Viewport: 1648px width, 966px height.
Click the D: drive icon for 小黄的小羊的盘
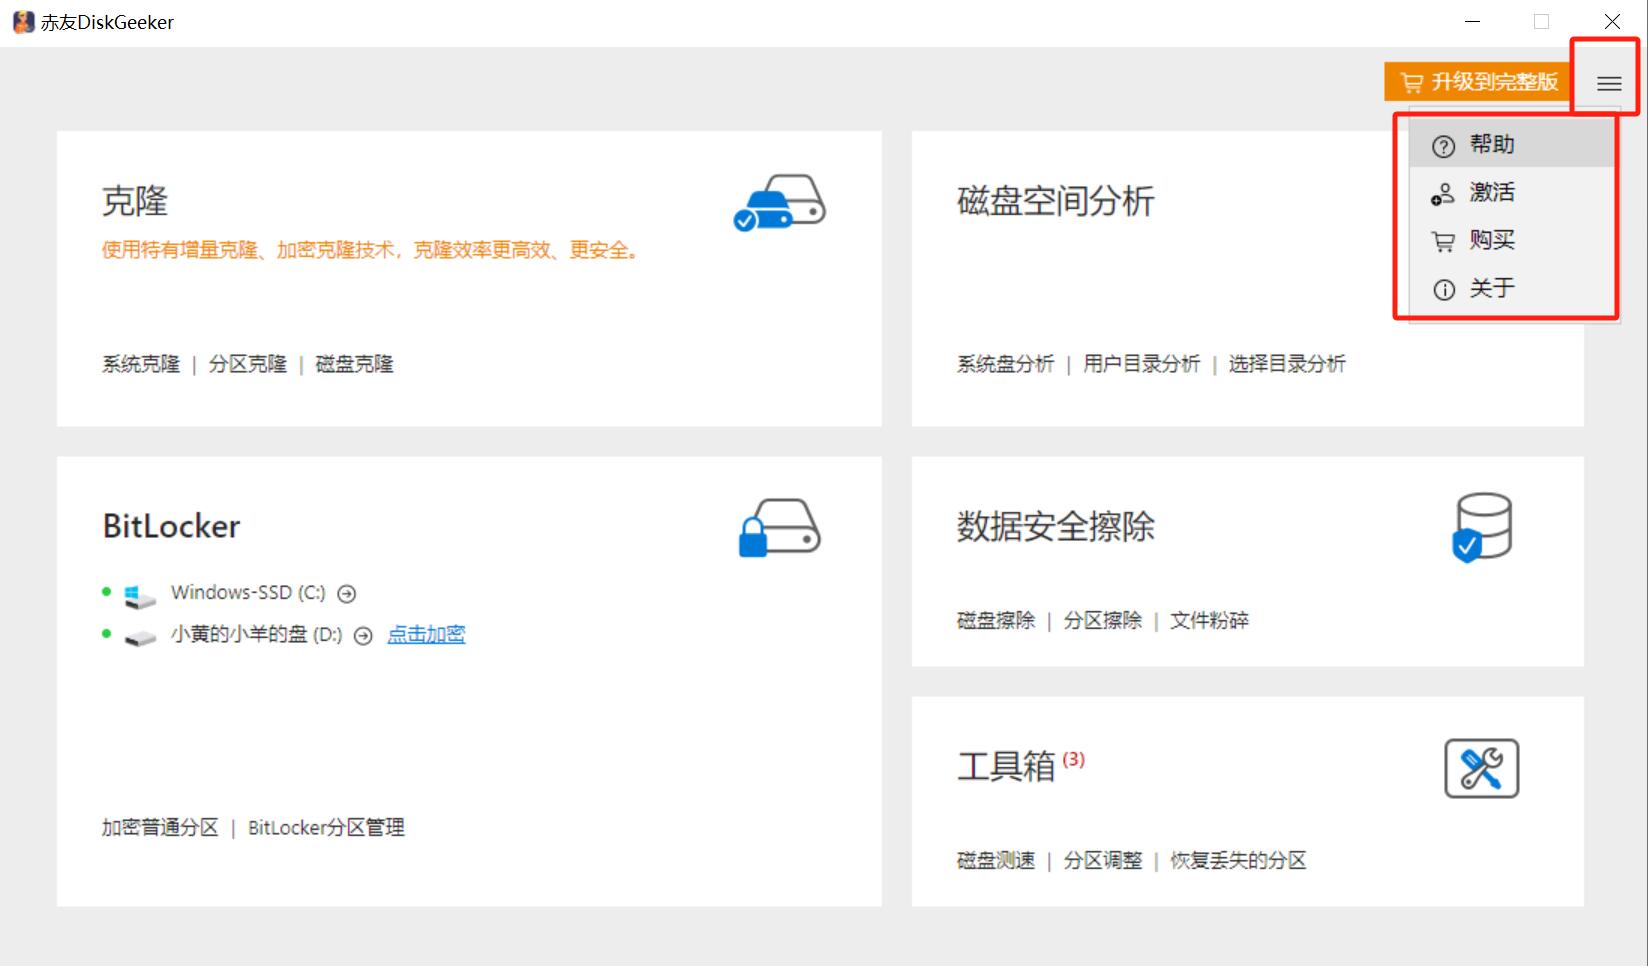tap(140, 637)
